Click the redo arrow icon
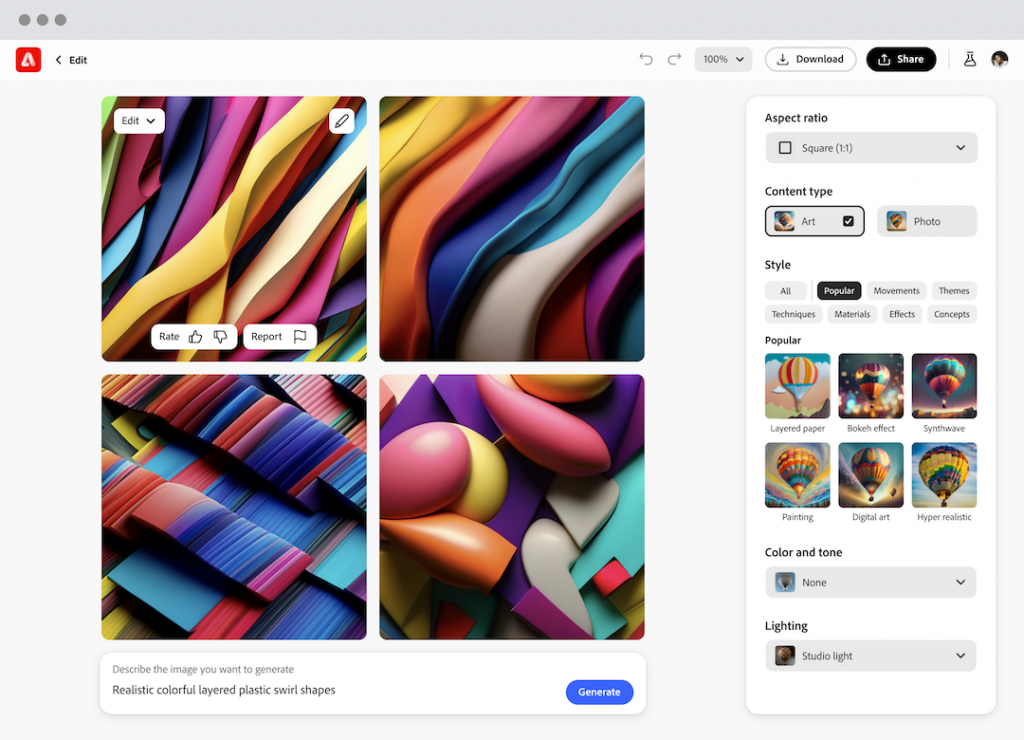 pyautogui.click(x=674, y=59)
